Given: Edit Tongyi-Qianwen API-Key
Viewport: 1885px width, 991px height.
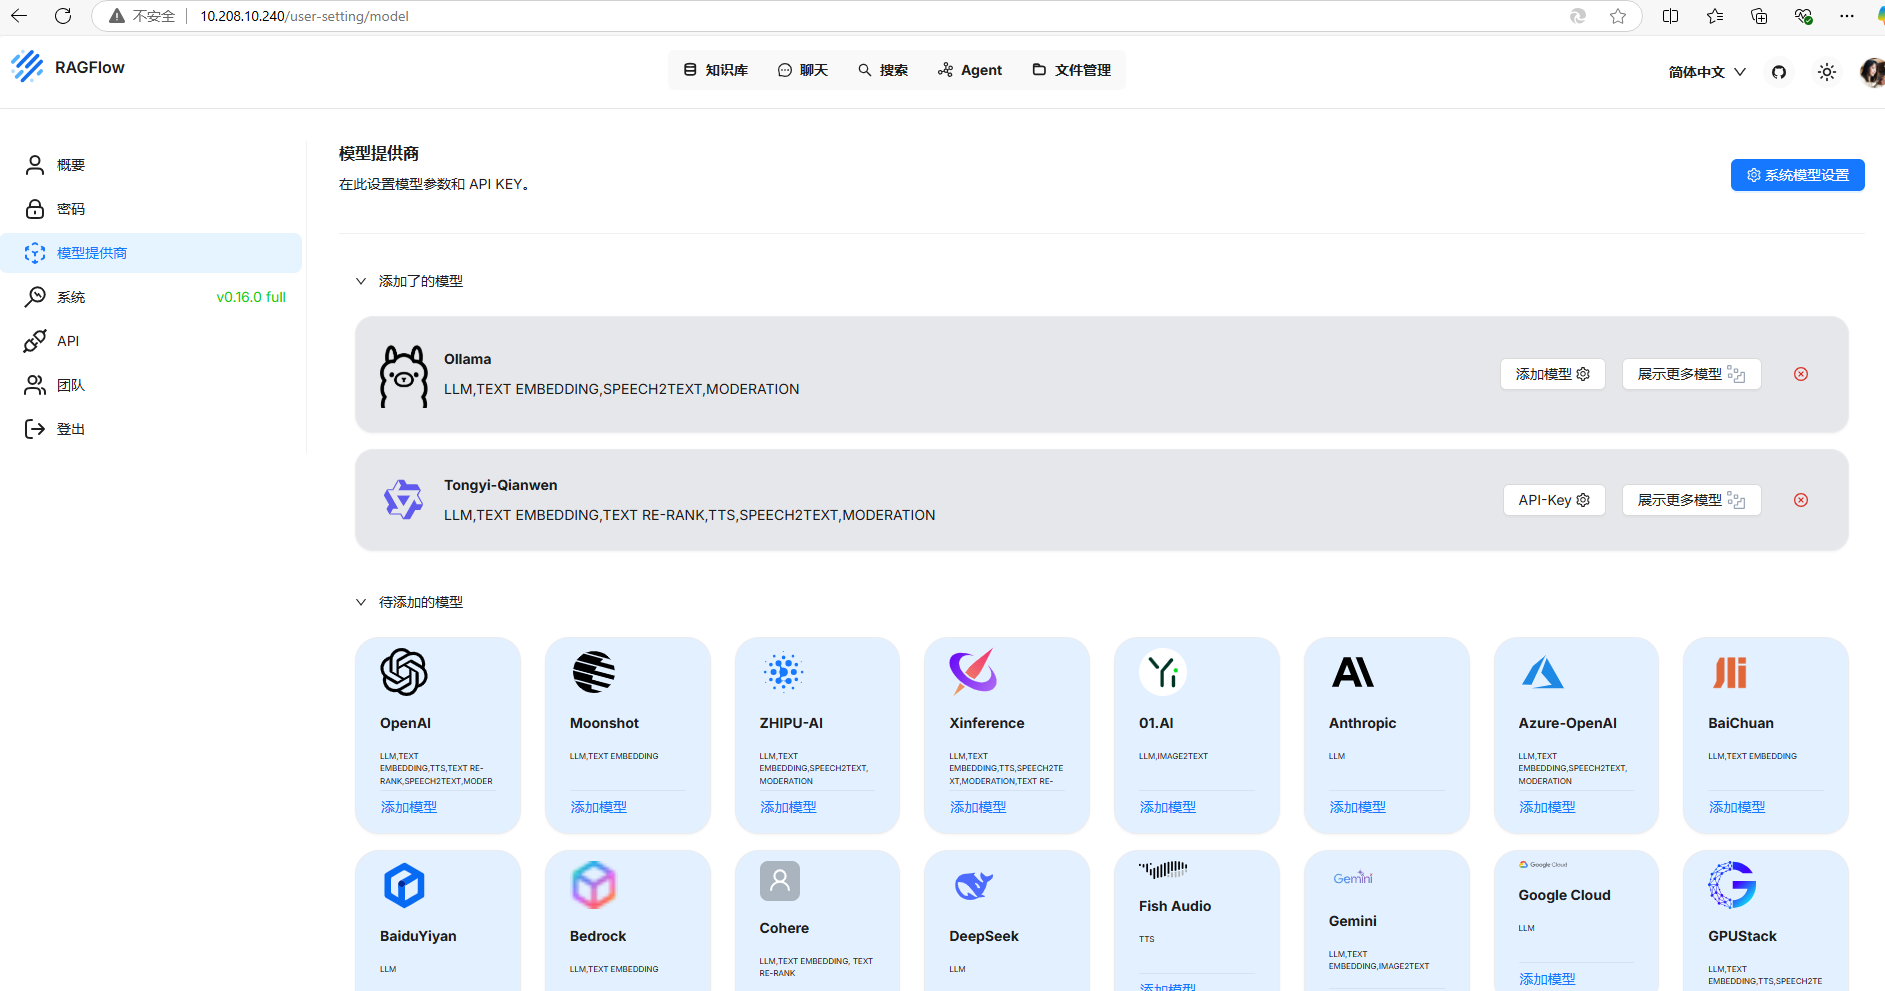Looking at the screenshot, I should [1553, 500].
